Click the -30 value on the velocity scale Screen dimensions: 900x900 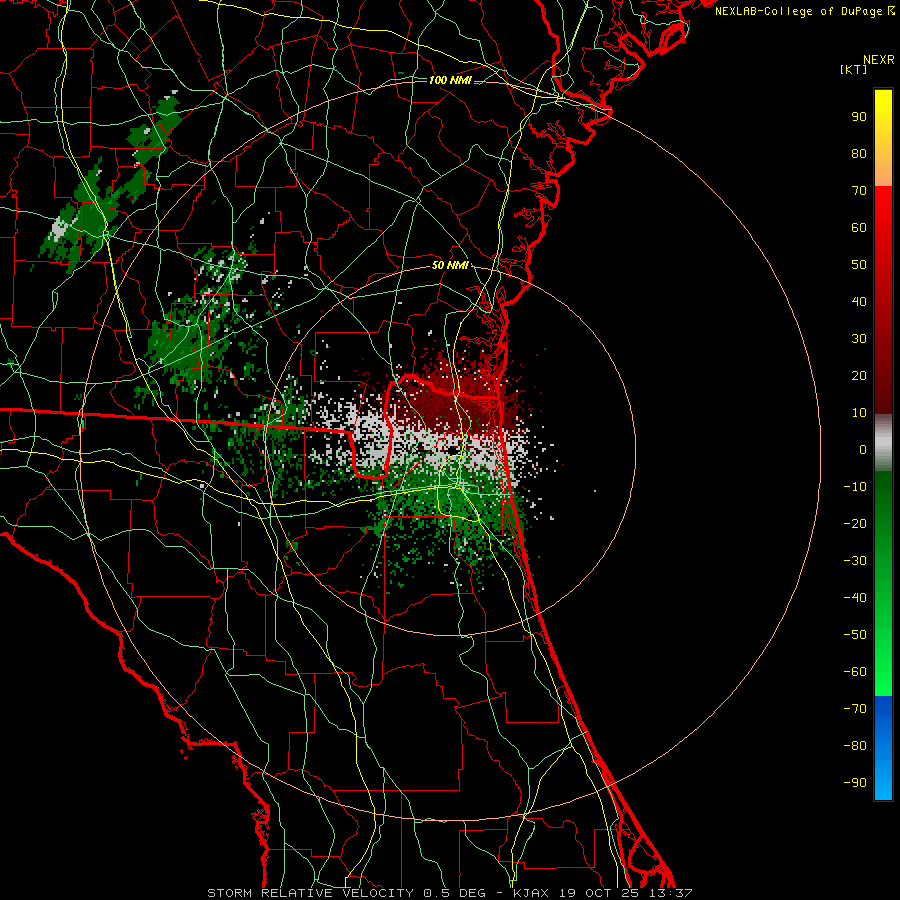click(x=855, y=561)
